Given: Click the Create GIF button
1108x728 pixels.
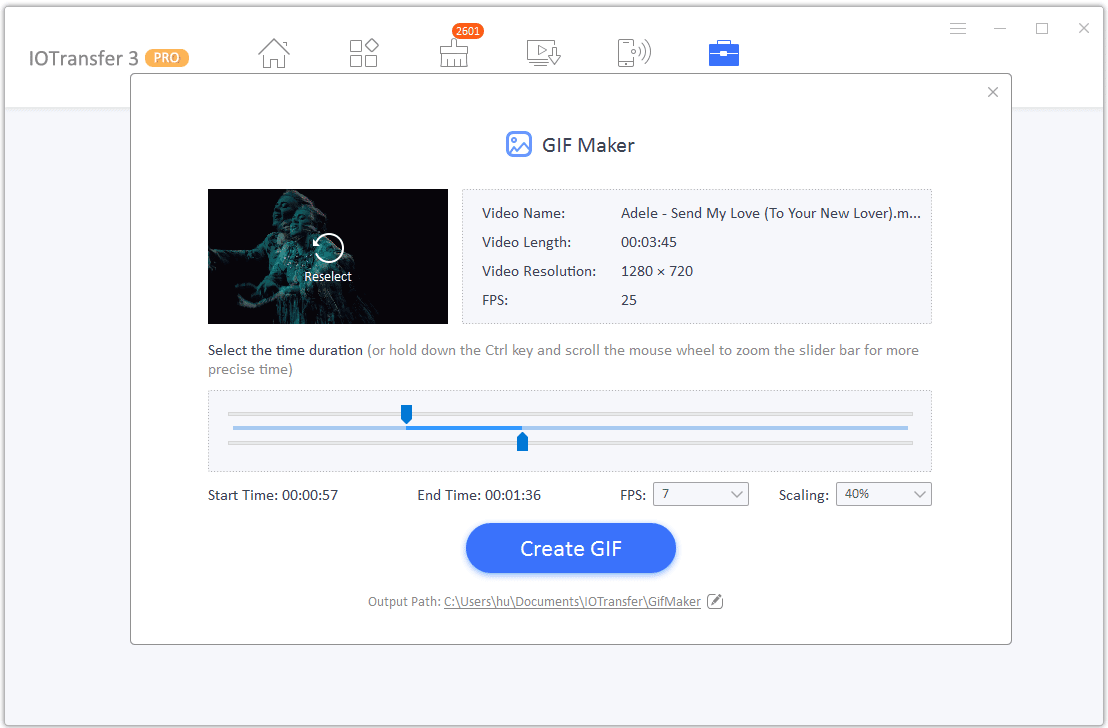Looking at the screenshot, I should point(570,548).
